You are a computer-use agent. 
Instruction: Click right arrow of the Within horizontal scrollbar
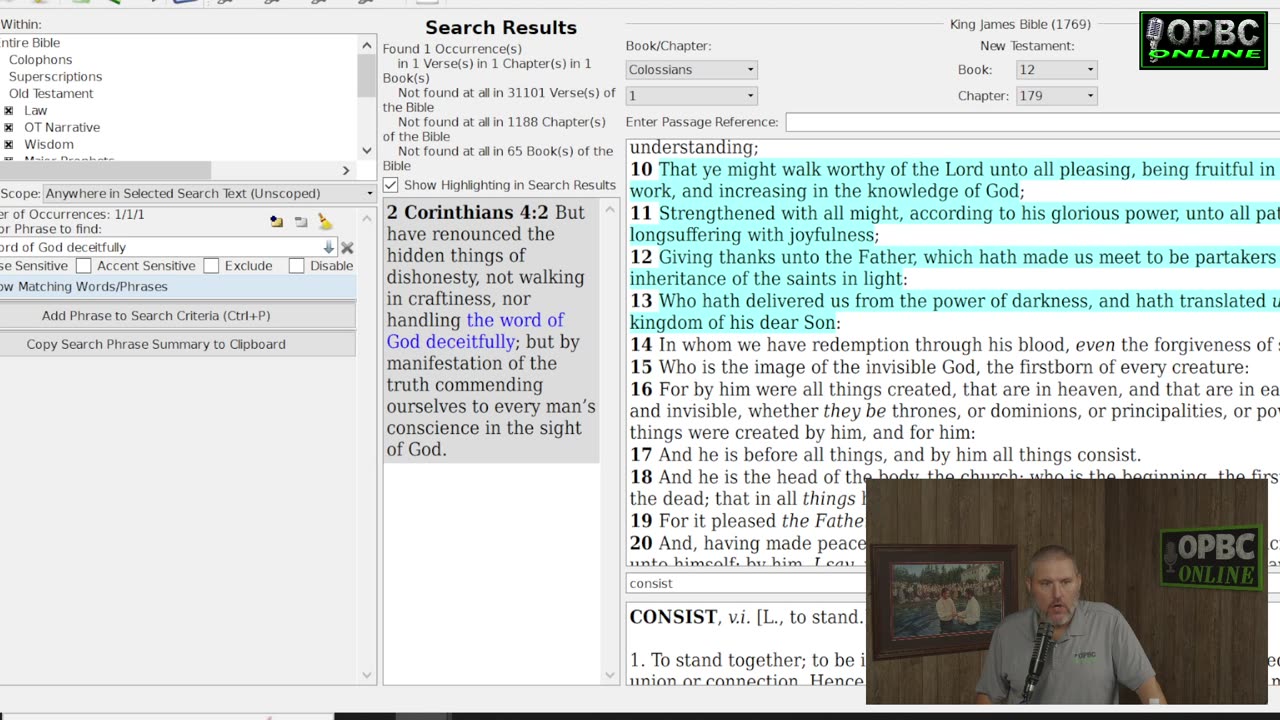click(x=346, y=171)
